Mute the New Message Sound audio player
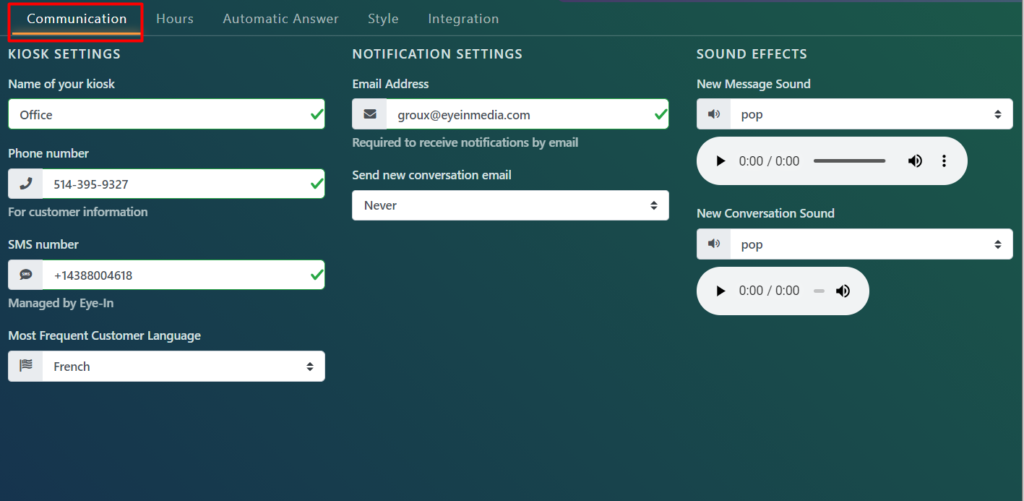This screenshot has width=1024, height=501. (914, 161)
